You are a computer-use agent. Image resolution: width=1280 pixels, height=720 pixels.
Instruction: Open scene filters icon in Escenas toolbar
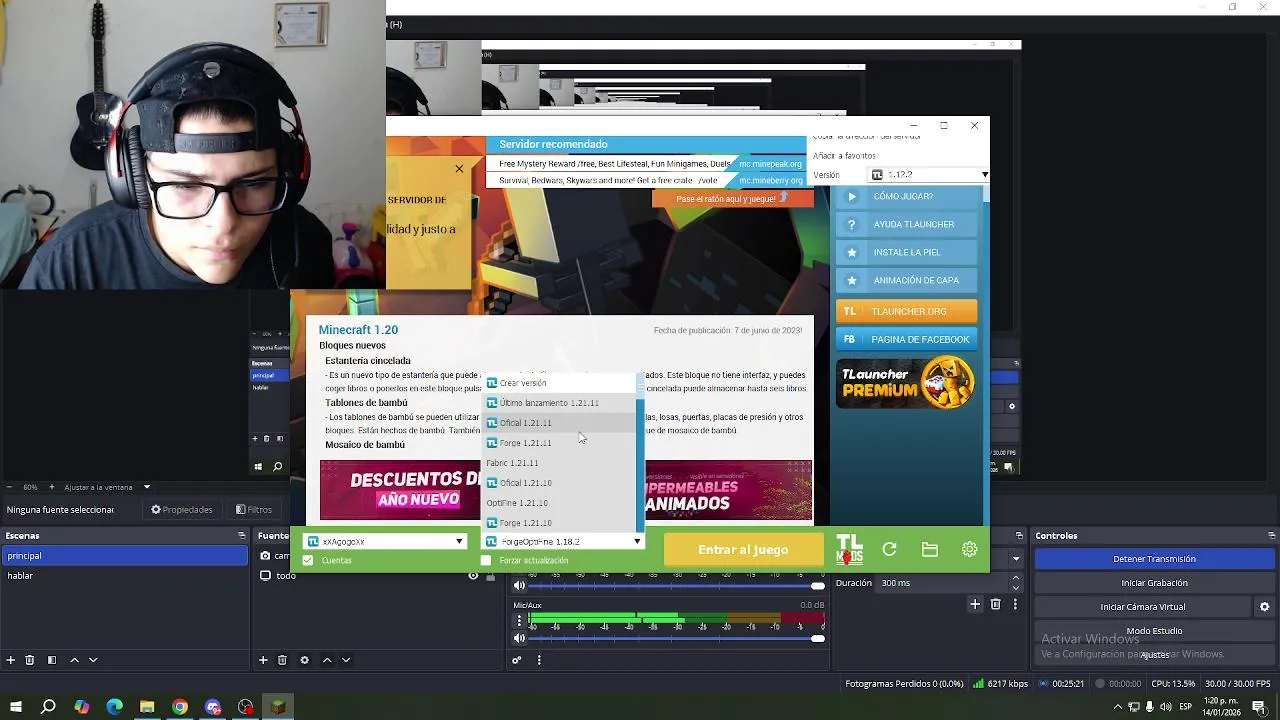click(51, 660)
